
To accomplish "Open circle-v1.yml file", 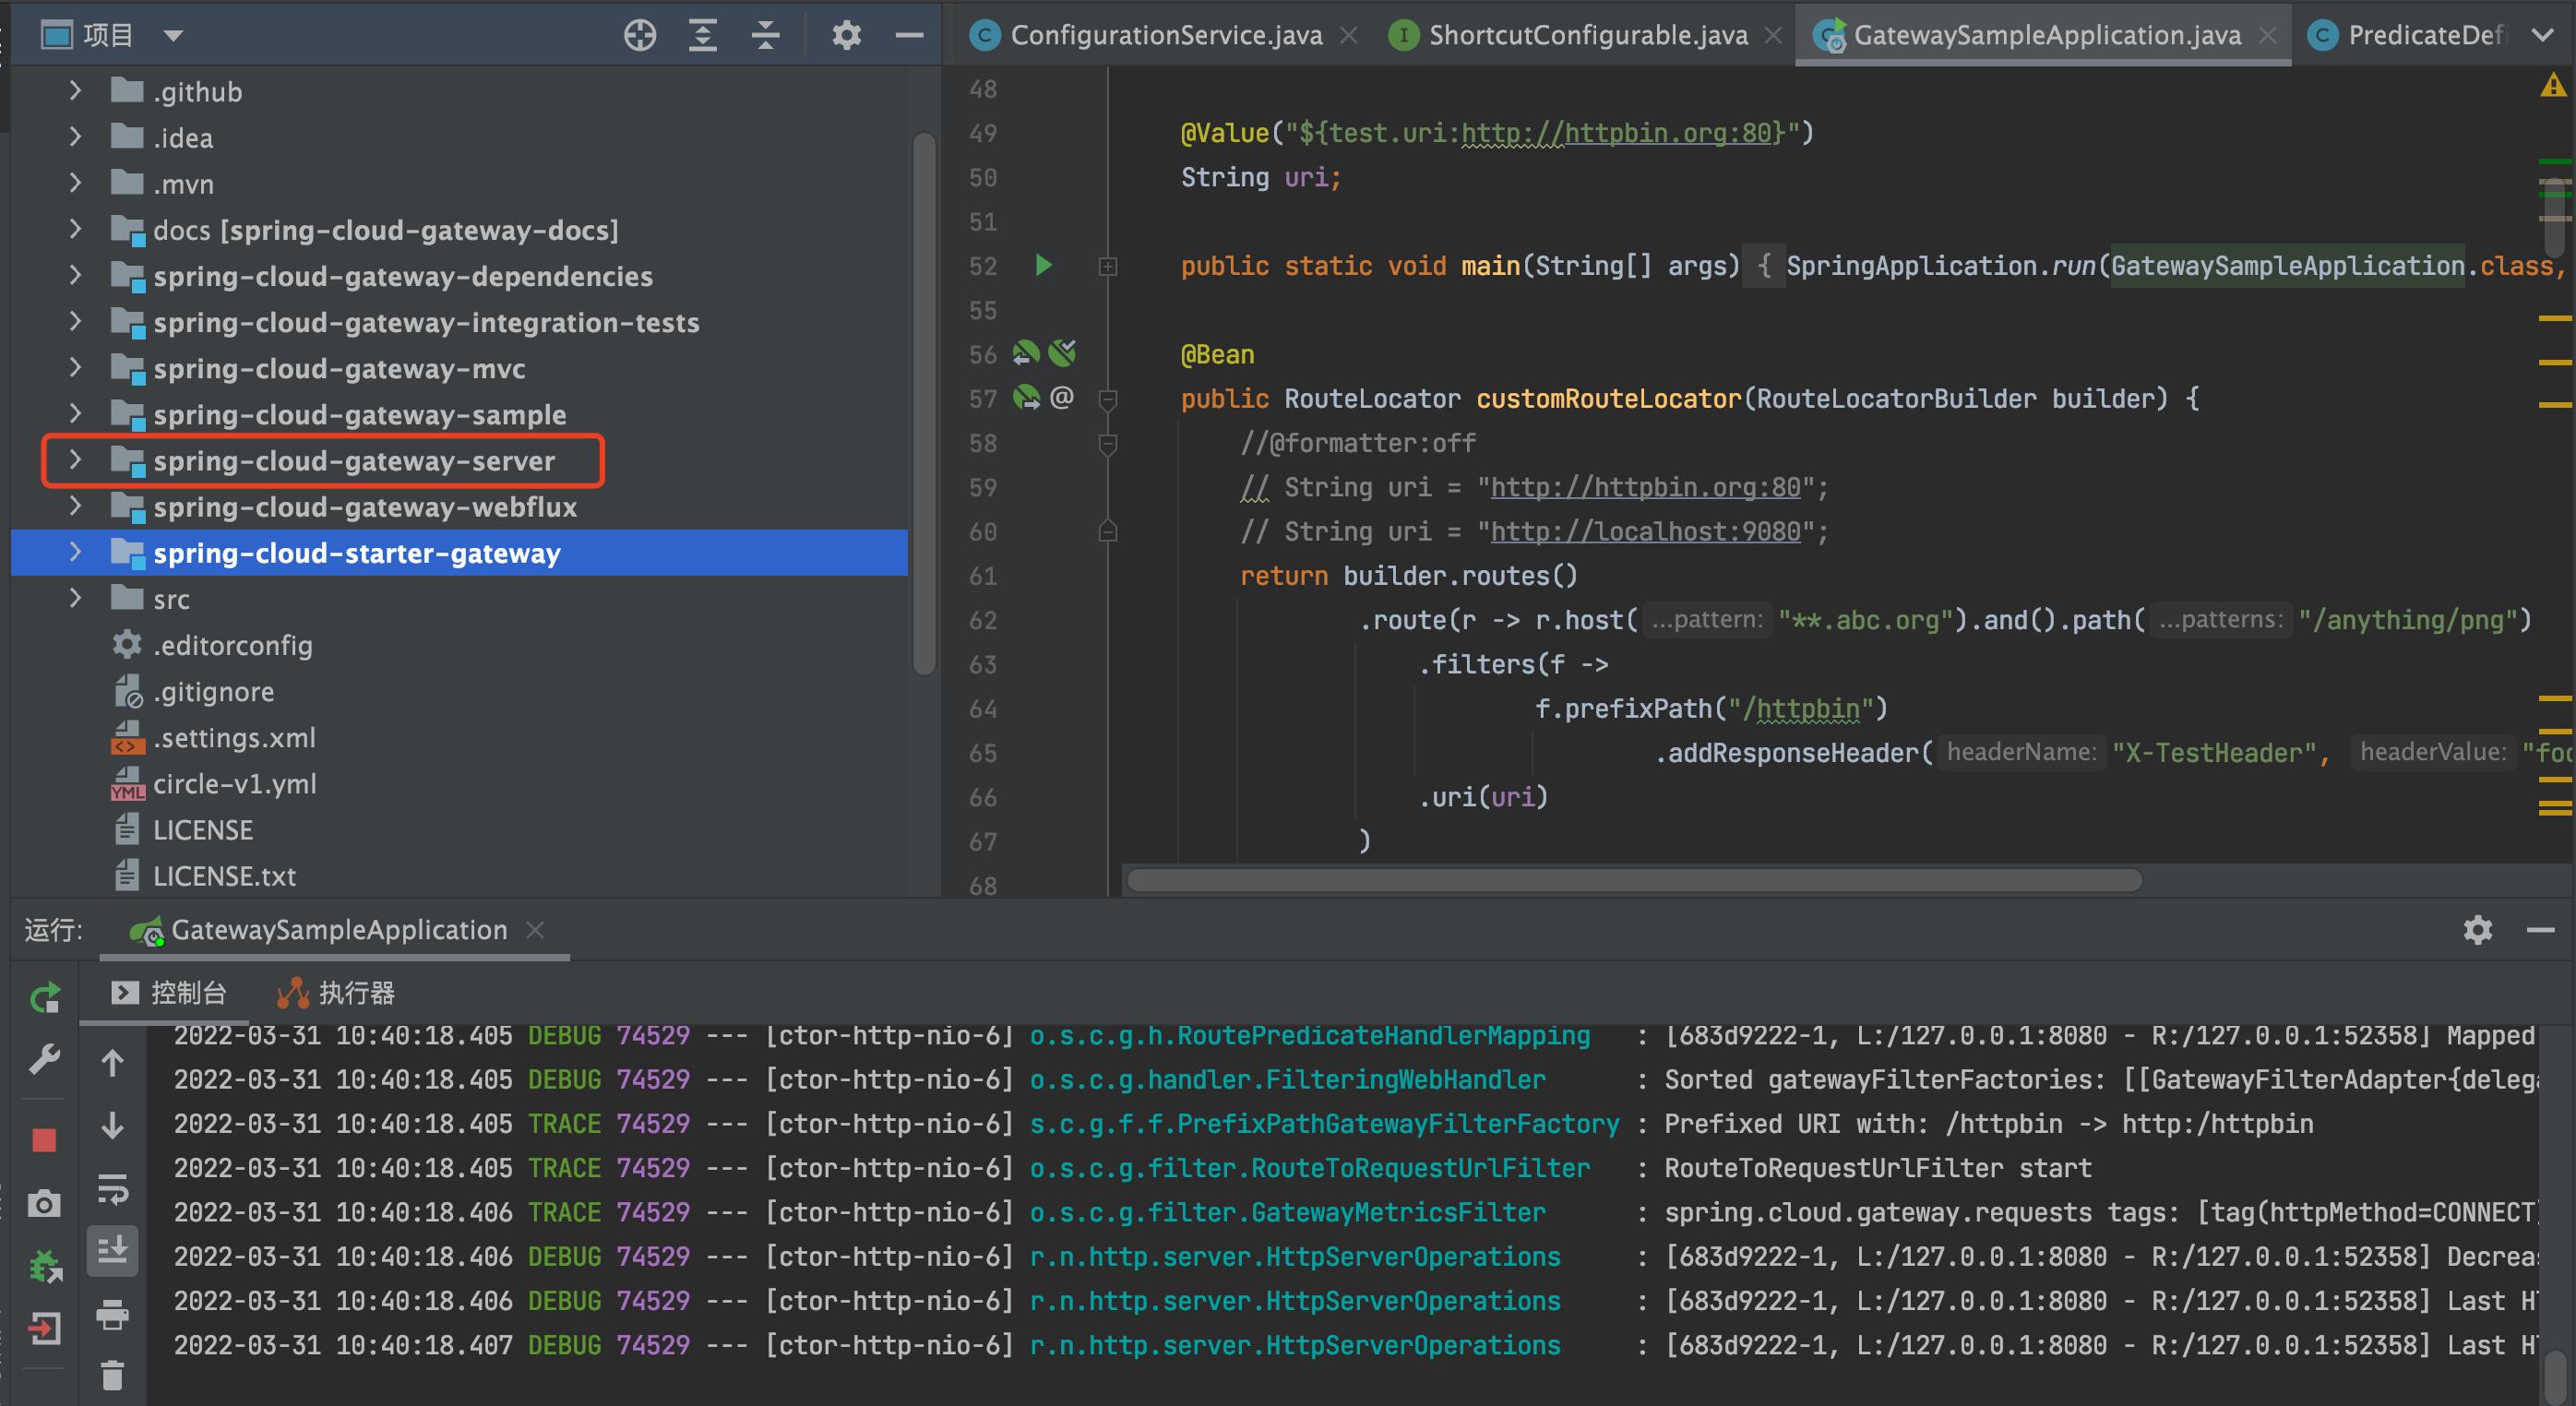I will [234, 783].
